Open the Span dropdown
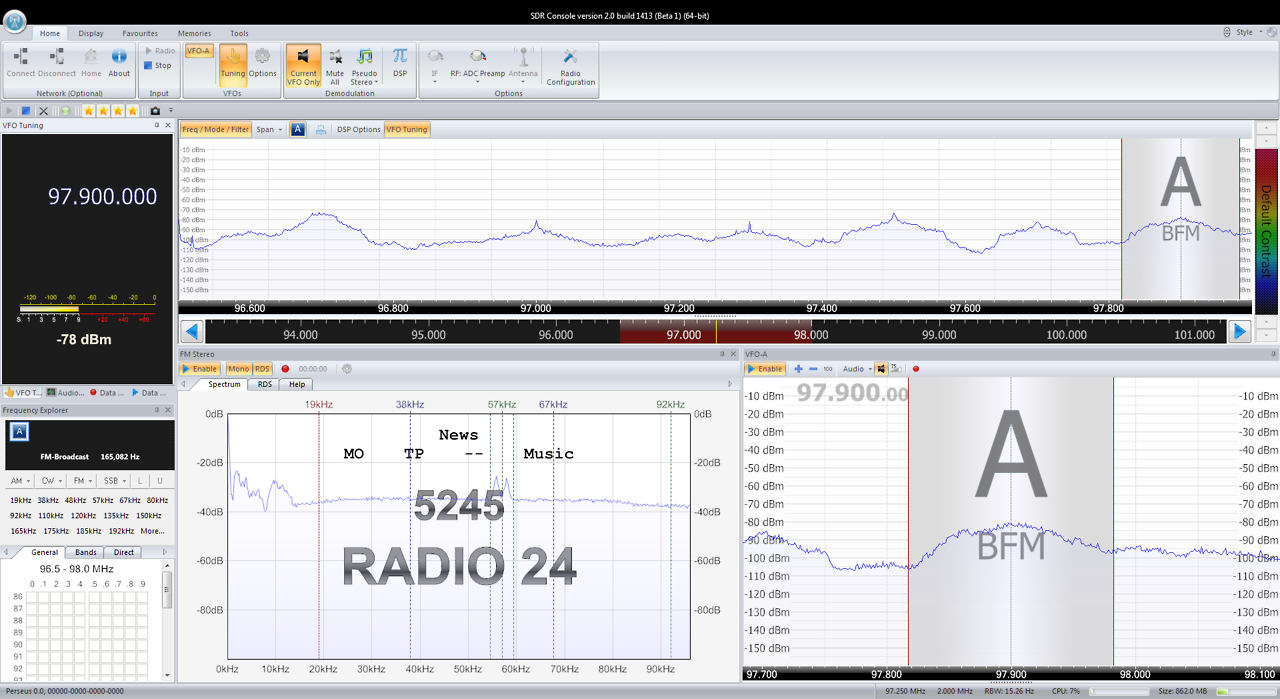This screenshot has width=1280, height=699. [268, 129]
